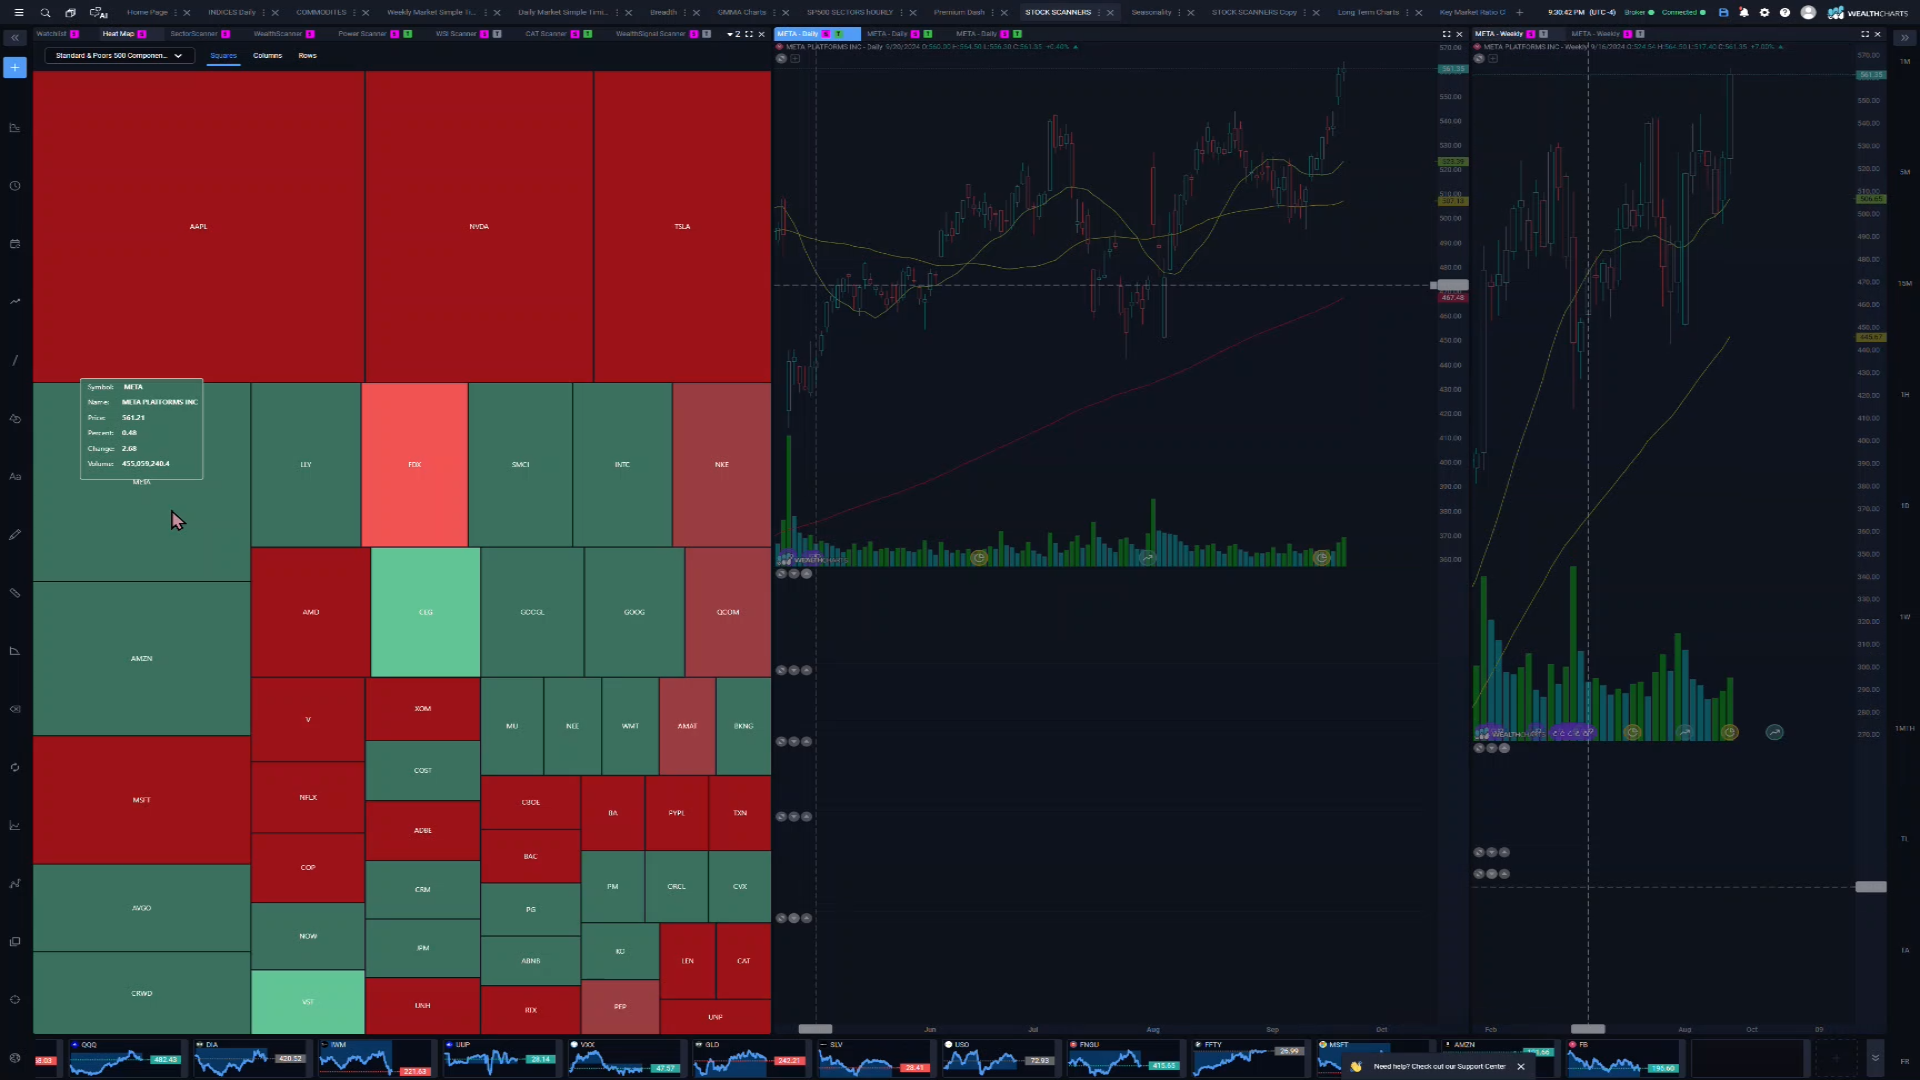Open the hamburger main menu
Viewport: 1920px width, 1080px height.
pos(18,12)
